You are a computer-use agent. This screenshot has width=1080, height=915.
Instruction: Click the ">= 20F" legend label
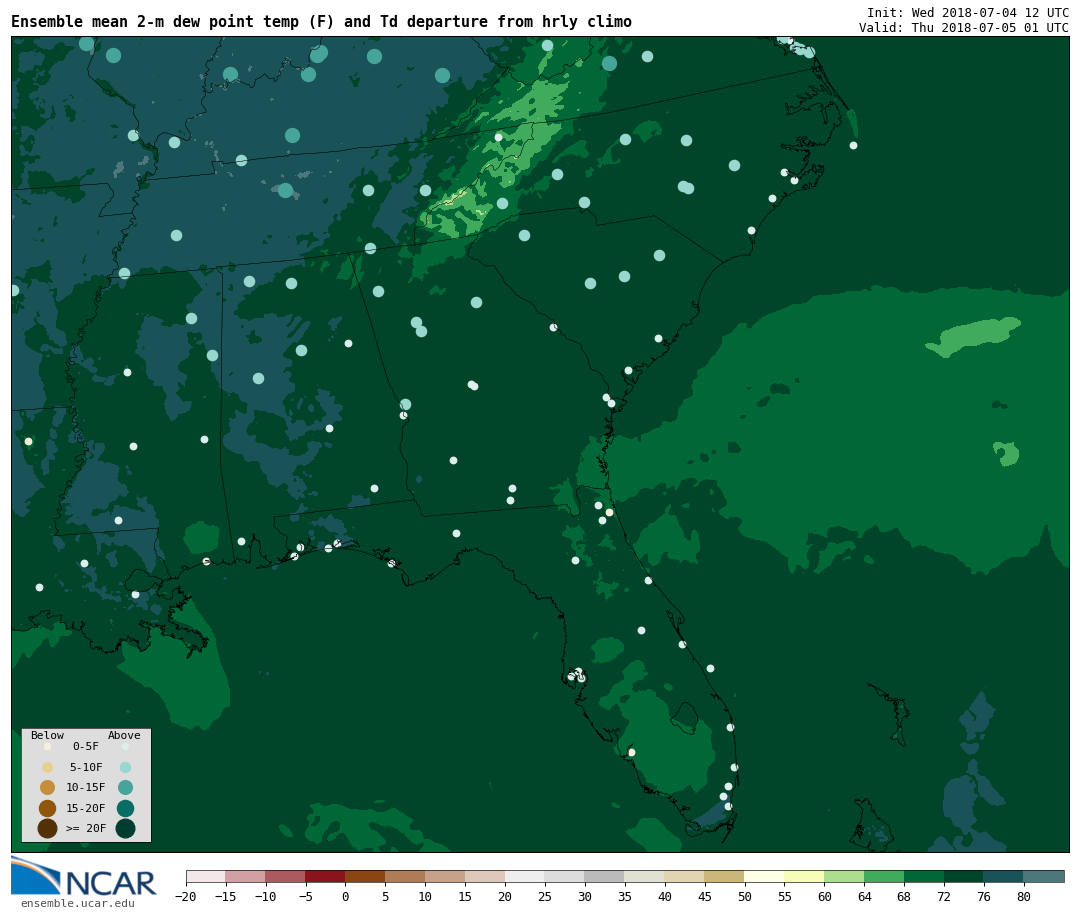click(x=86, y=828)
